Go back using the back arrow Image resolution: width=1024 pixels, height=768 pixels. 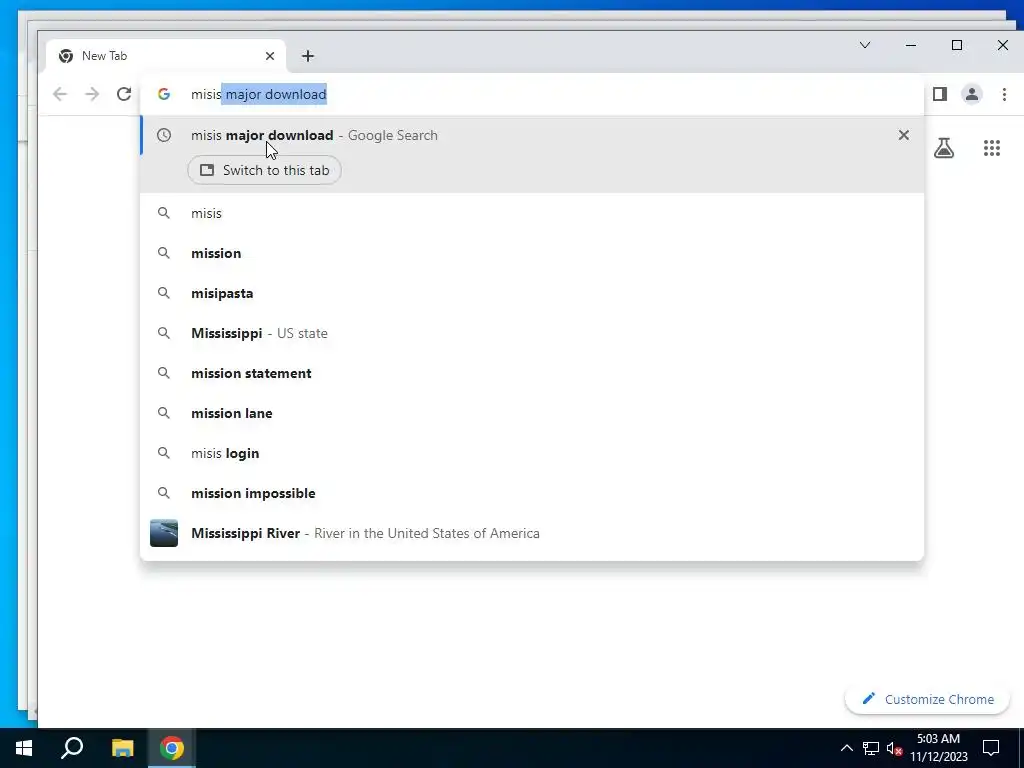60,94
